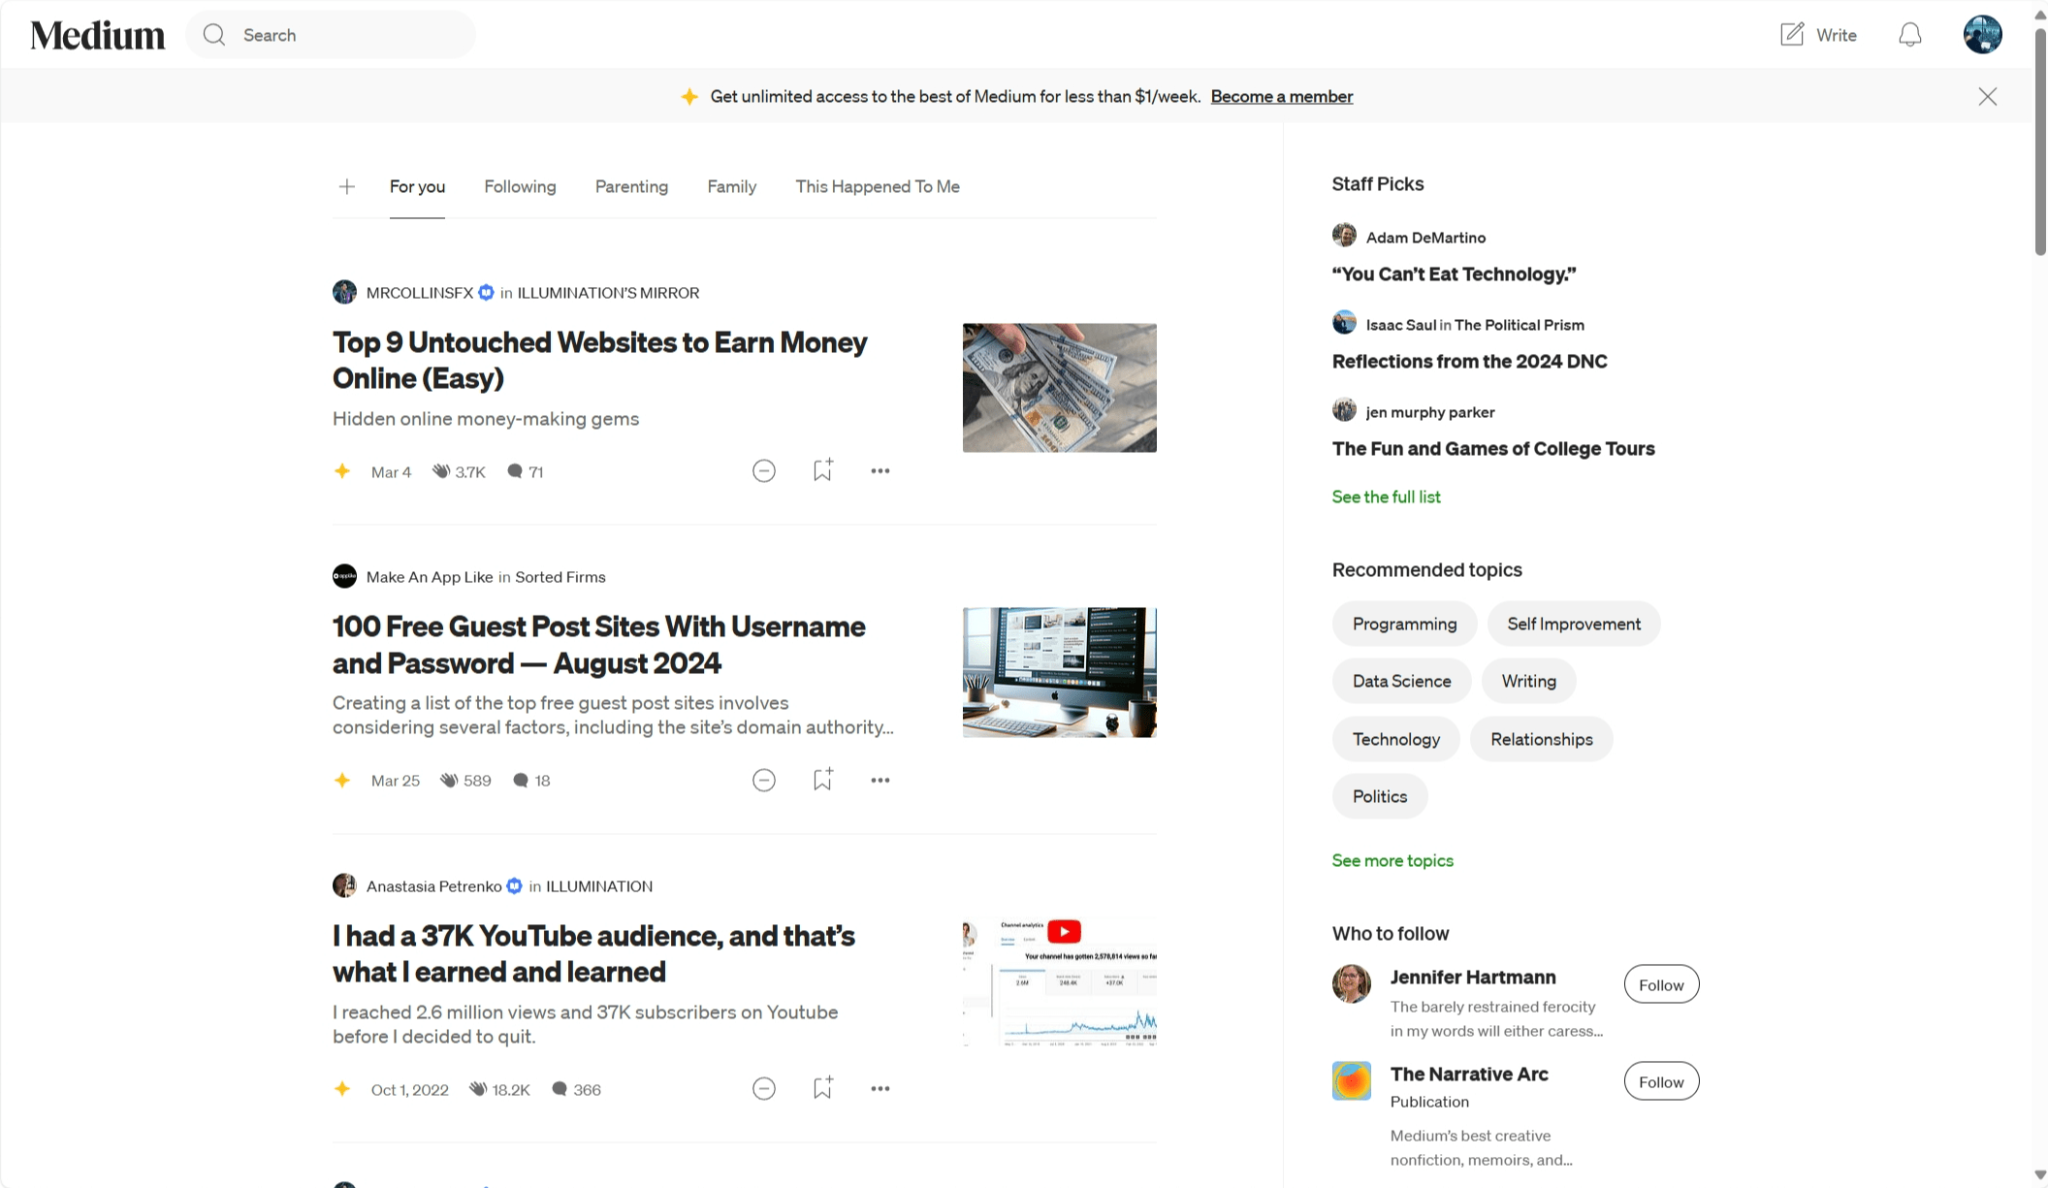Dismiss first story with the minus icon

(762, 470)
